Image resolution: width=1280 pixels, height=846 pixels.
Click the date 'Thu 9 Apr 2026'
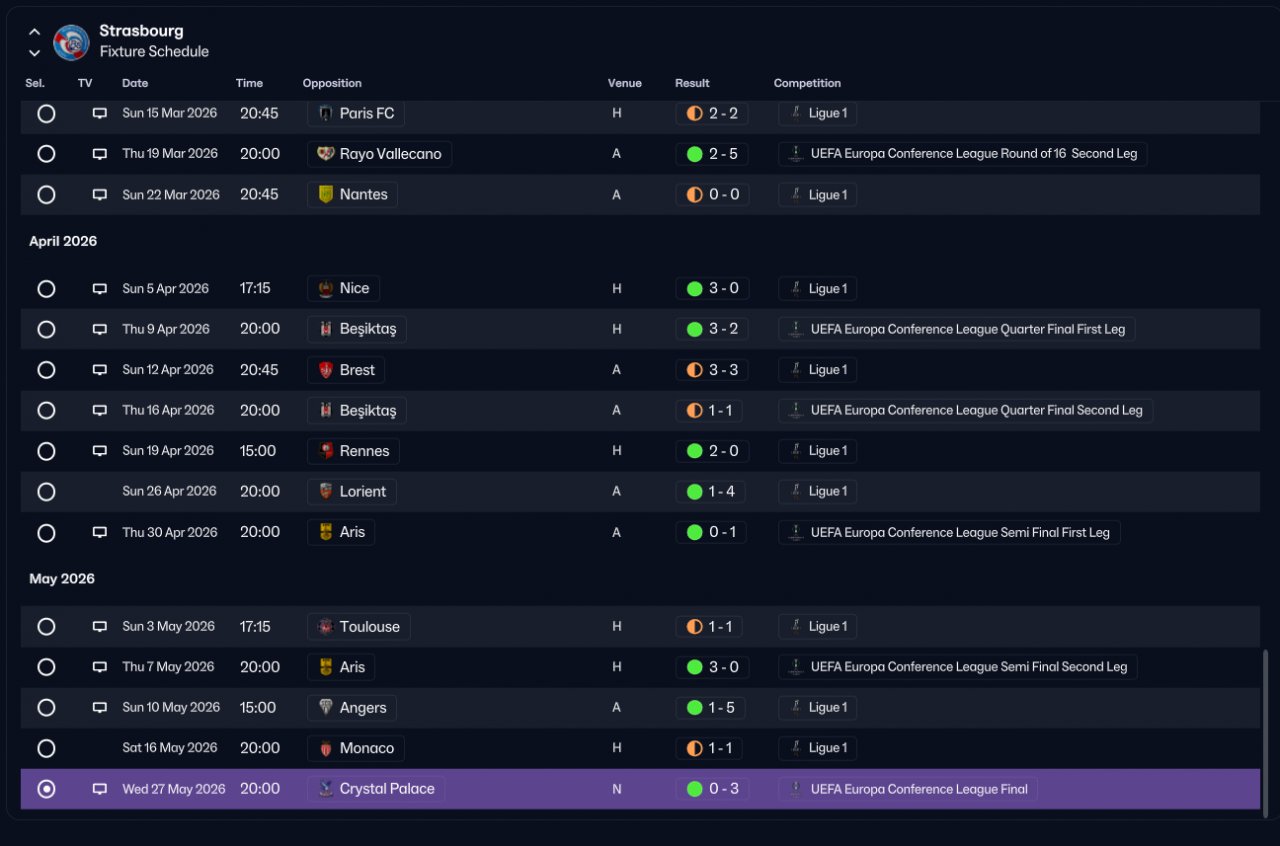pyautogui.click(x=166, y=329)
